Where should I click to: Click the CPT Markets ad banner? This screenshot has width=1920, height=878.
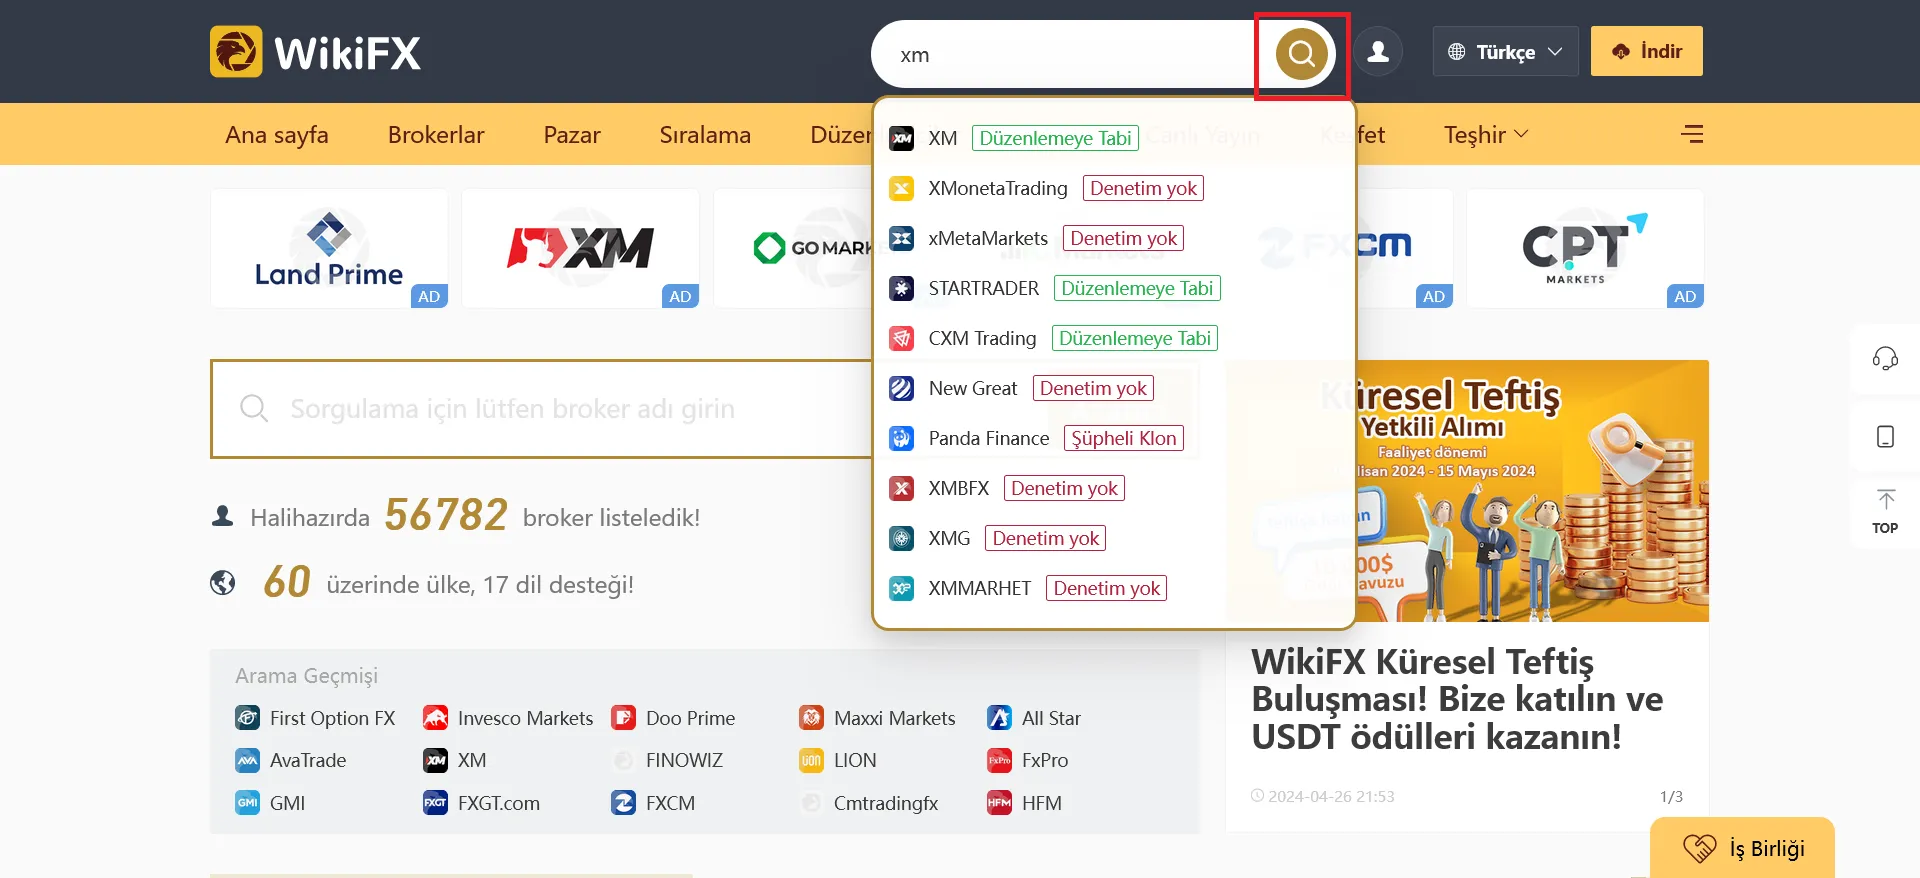point(1585,249)
